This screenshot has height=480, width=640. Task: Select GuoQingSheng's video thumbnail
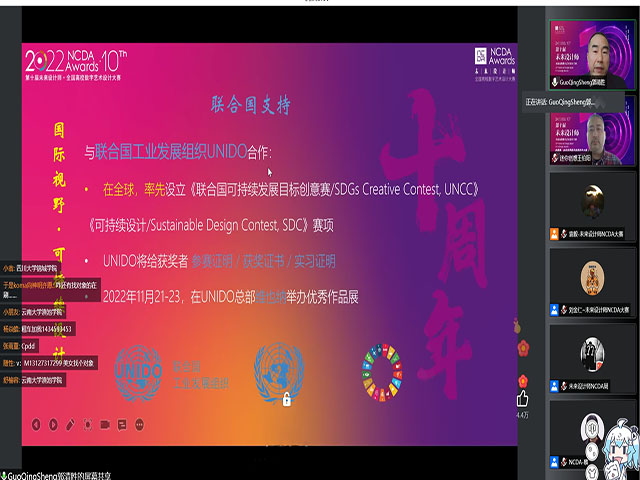click(x=592, y=54)
